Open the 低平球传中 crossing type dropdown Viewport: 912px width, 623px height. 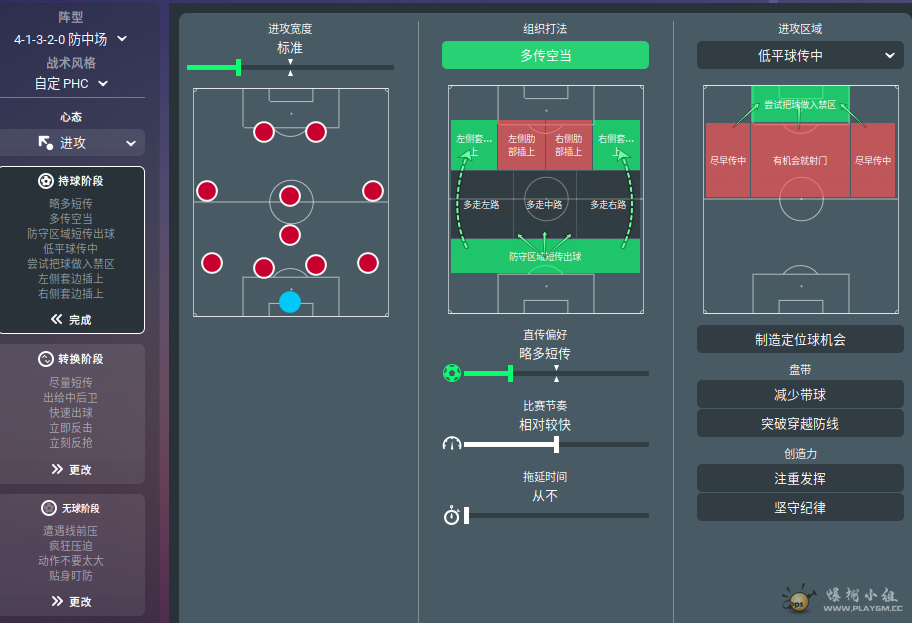[799, 56]
